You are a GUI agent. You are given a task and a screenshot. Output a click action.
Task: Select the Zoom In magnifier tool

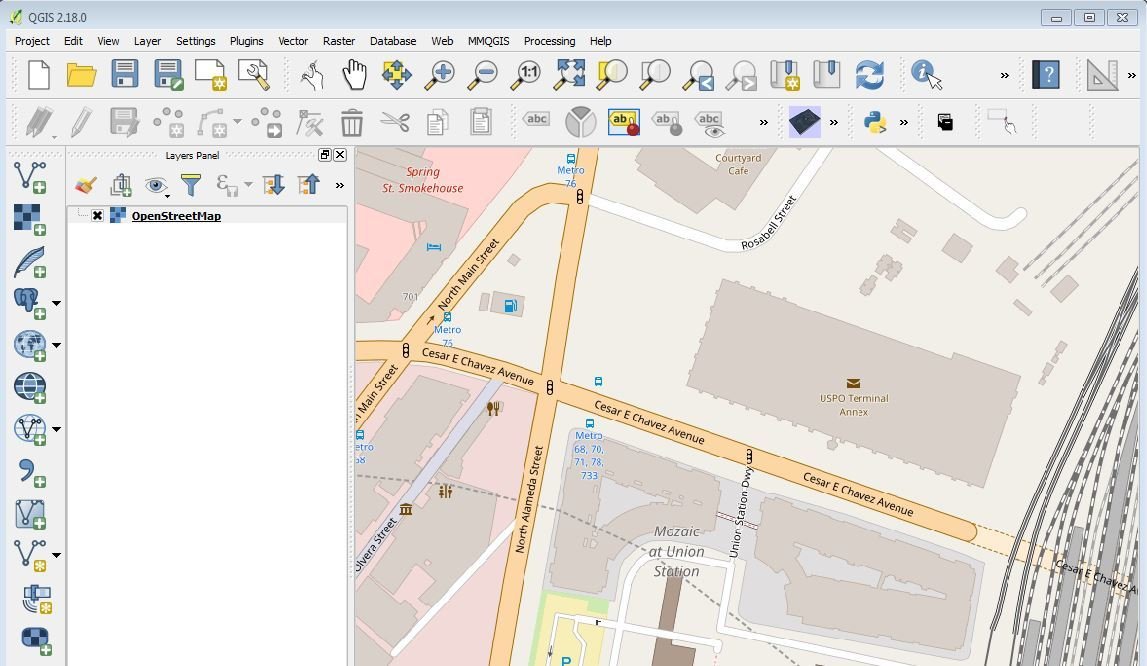click(440, 75)
